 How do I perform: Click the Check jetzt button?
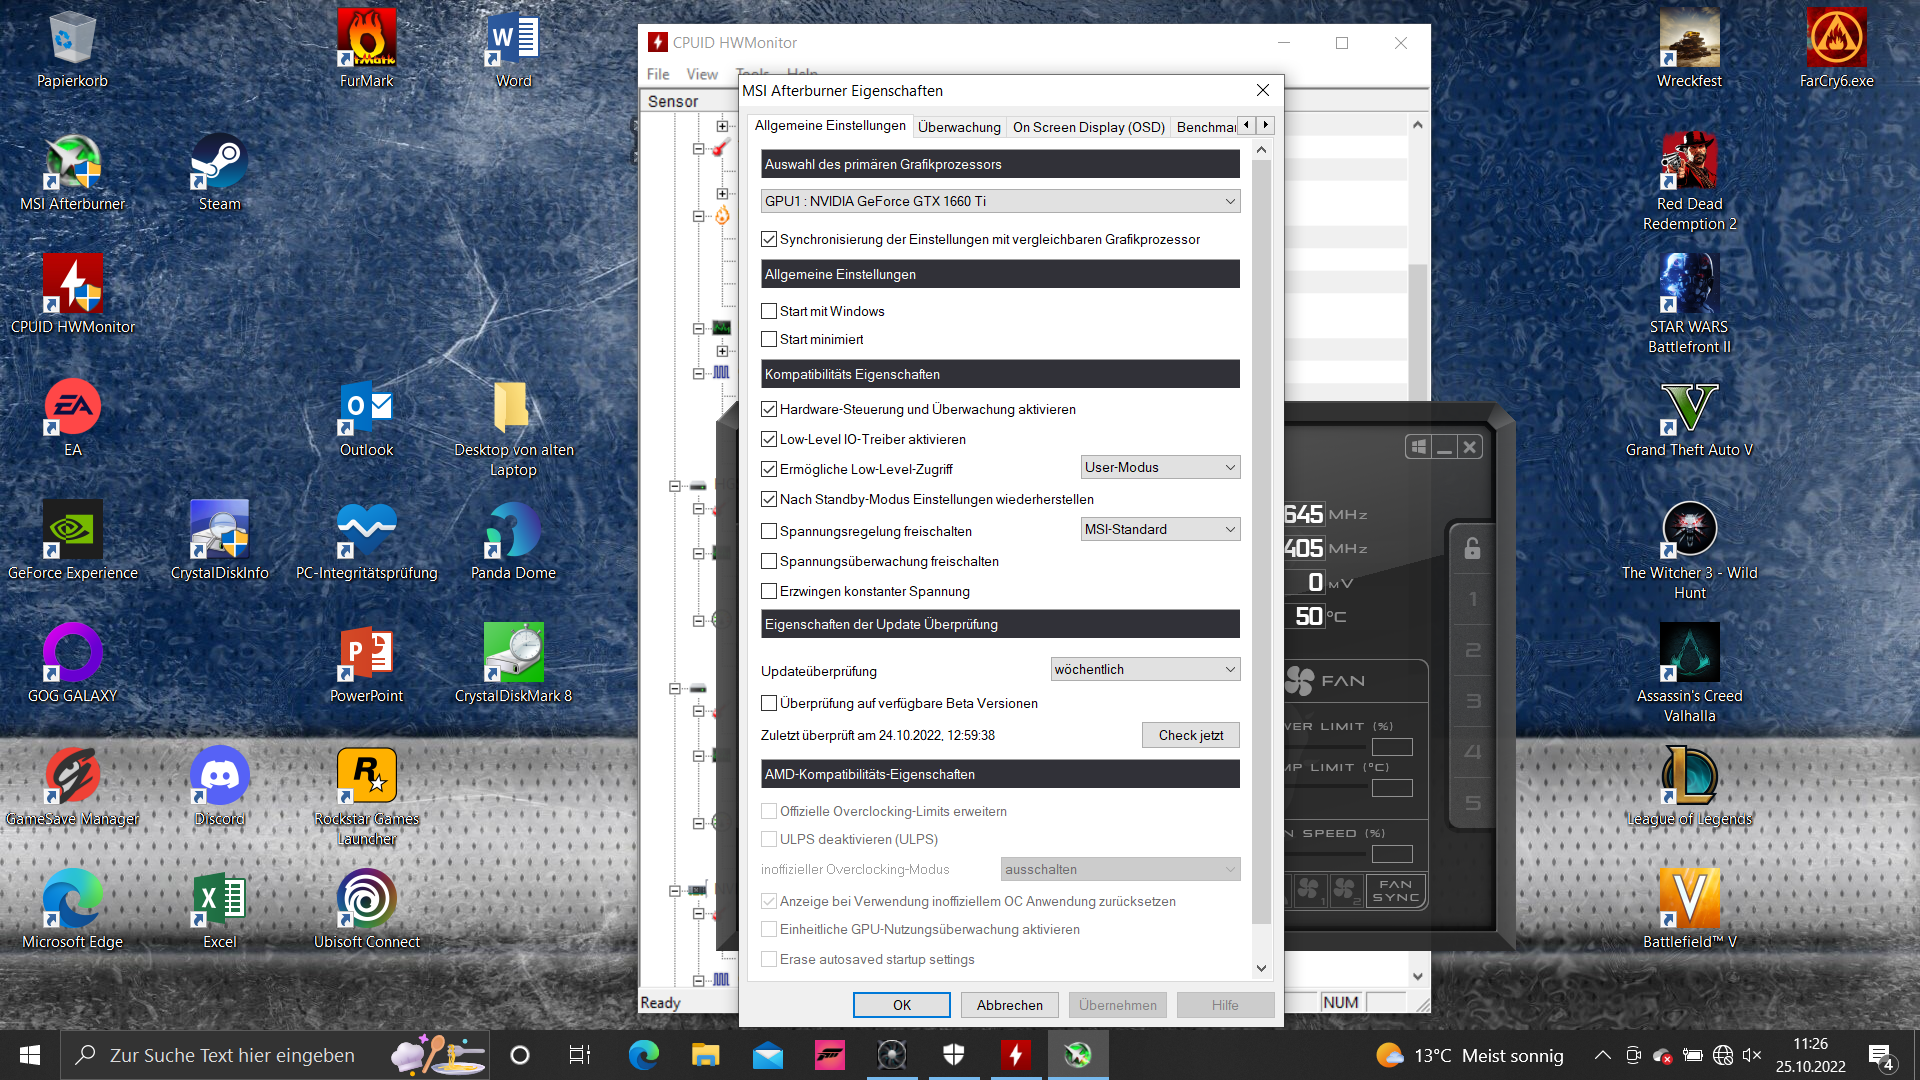[x=1190, y=735]
